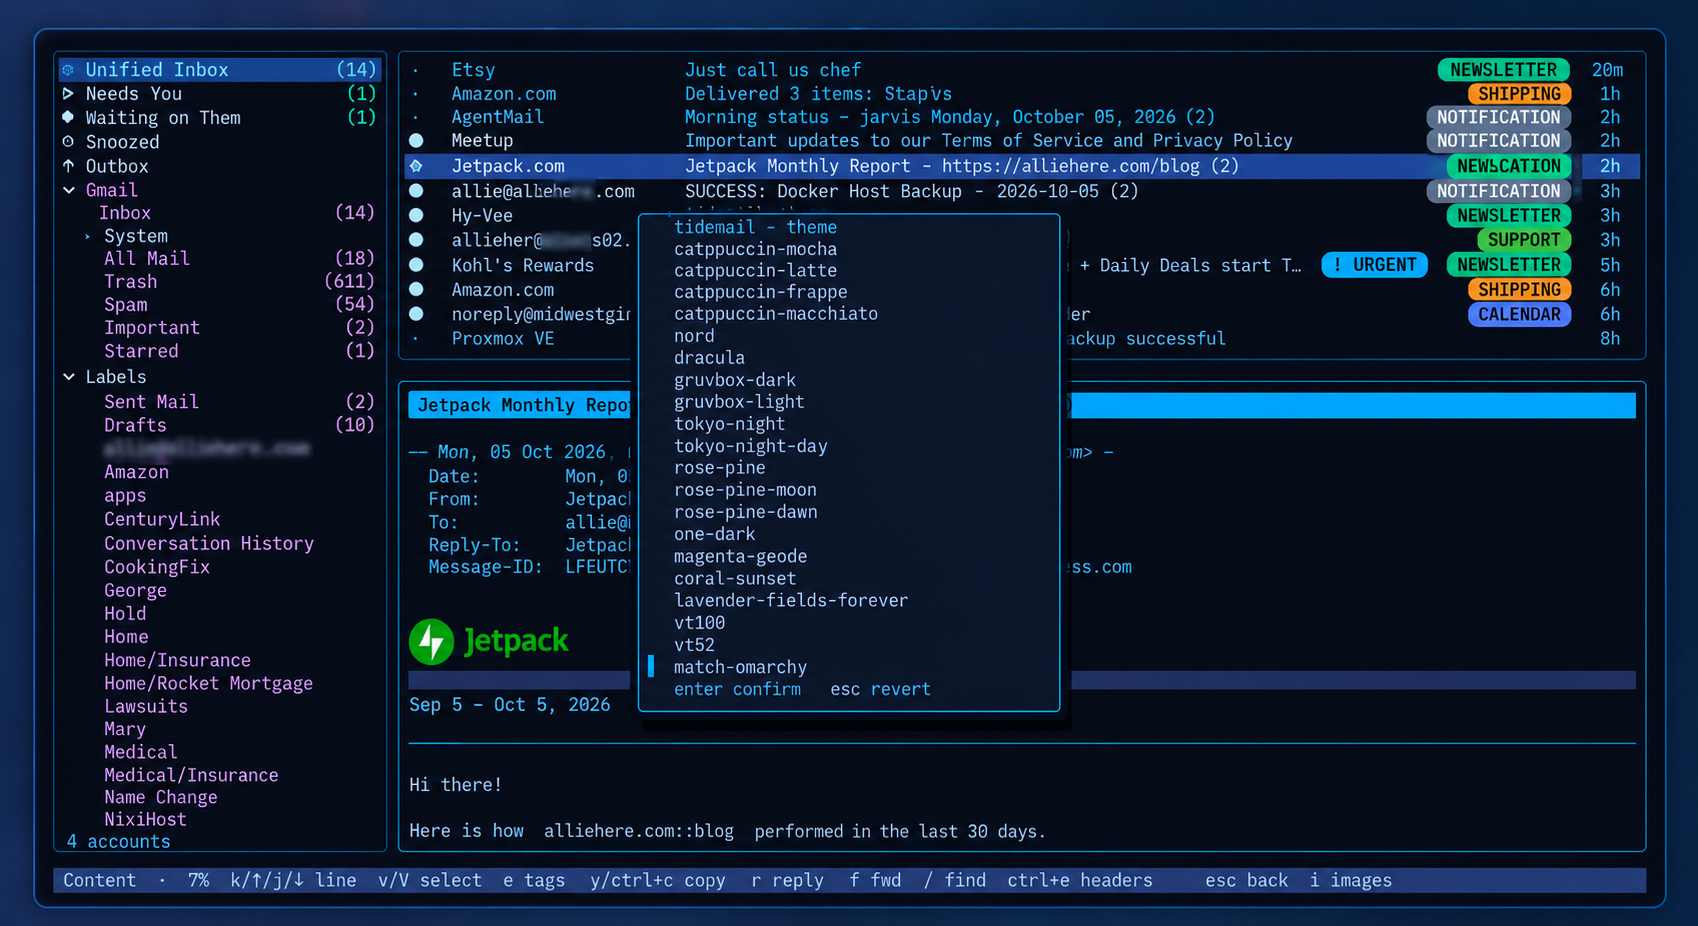Select the tokyo-night theme
1698x926 pixels.
pos(729,424)
